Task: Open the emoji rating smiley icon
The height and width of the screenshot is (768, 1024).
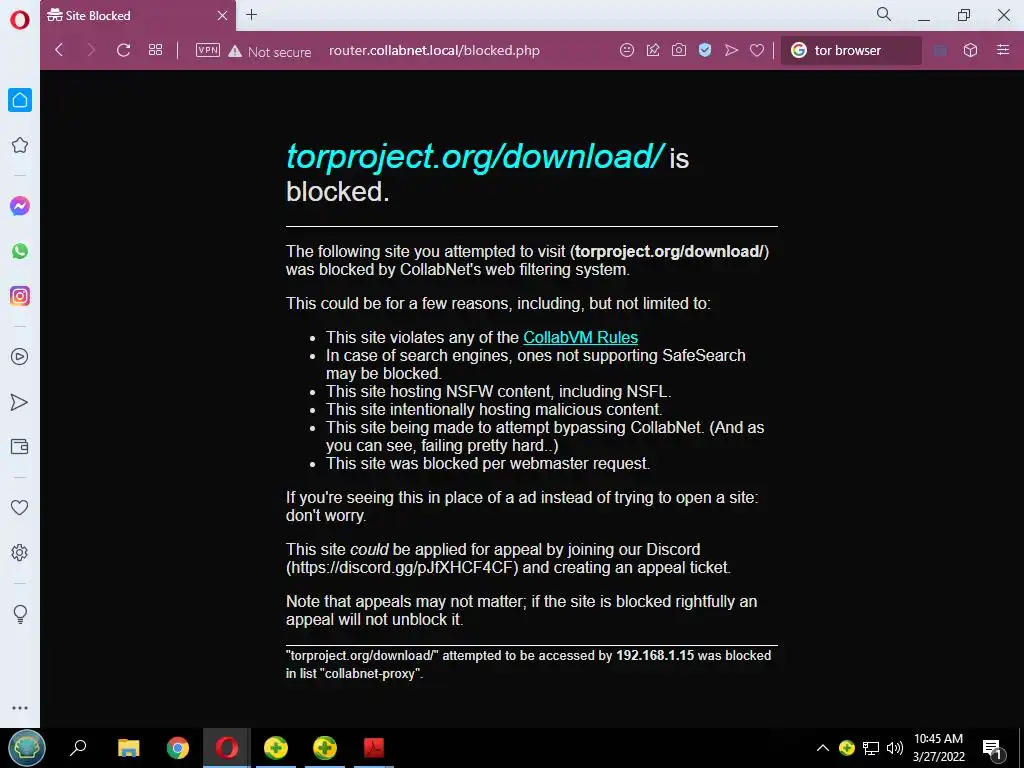Action: pyautogui.click(x=626, y=50)
